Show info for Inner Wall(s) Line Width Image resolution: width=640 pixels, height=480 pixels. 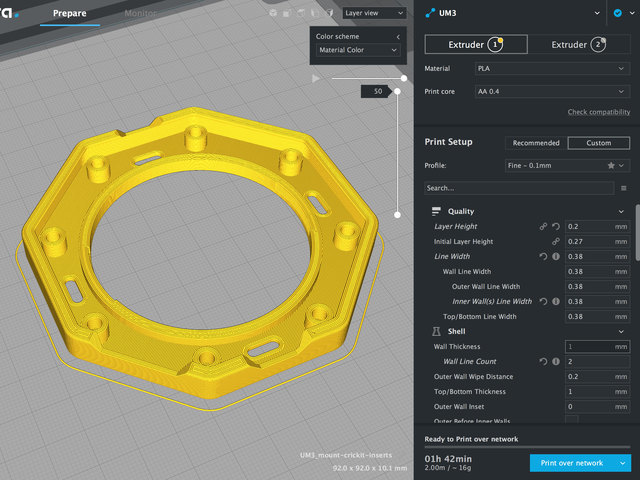557,301
